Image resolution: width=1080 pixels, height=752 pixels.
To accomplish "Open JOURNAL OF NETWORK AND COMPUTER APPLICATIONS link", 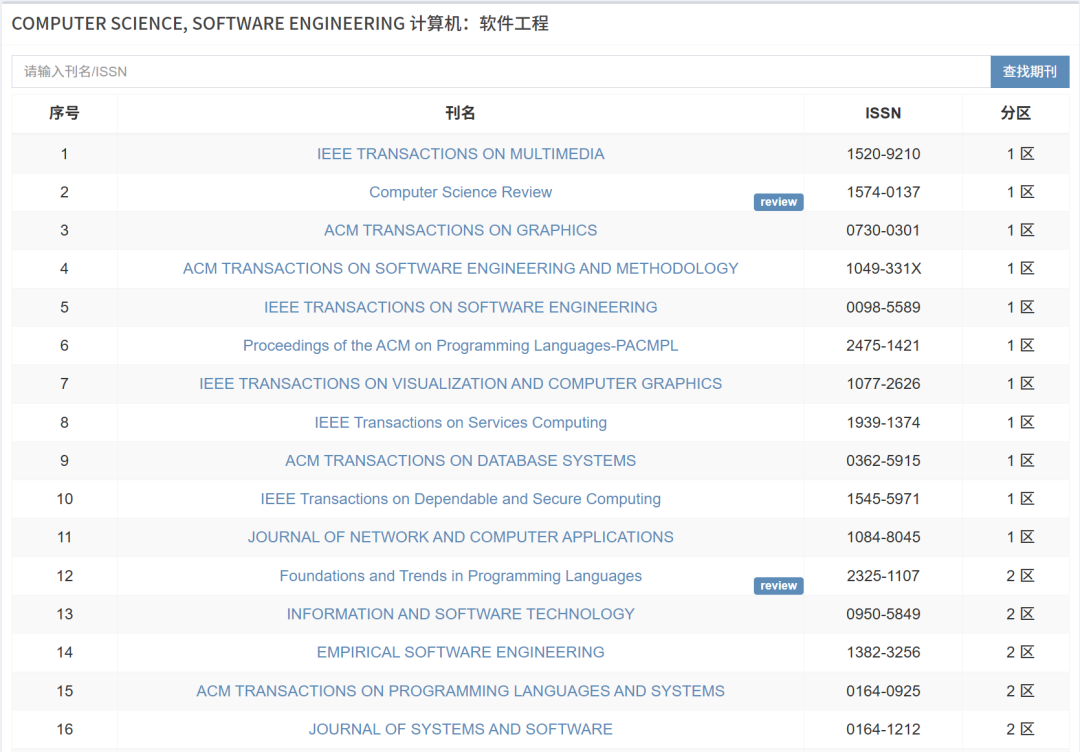I will pyautogui.click(x=460, y=537).
